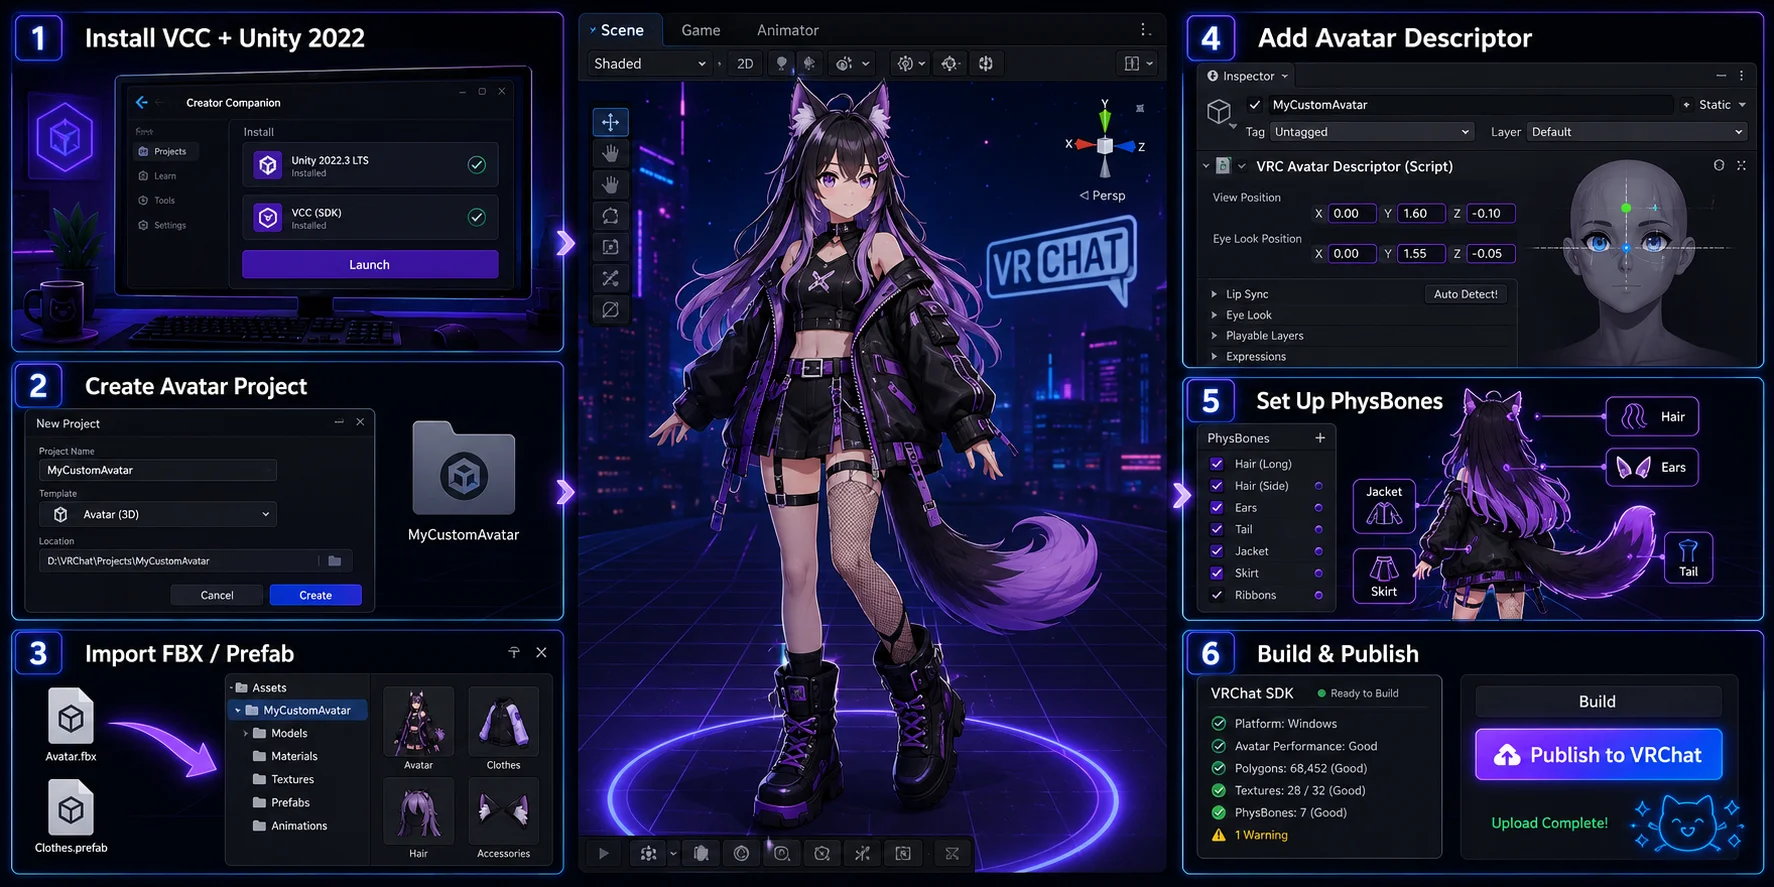Click Publish to VRChat button
The image size is (1774, 887).
tap(1598, 755)
